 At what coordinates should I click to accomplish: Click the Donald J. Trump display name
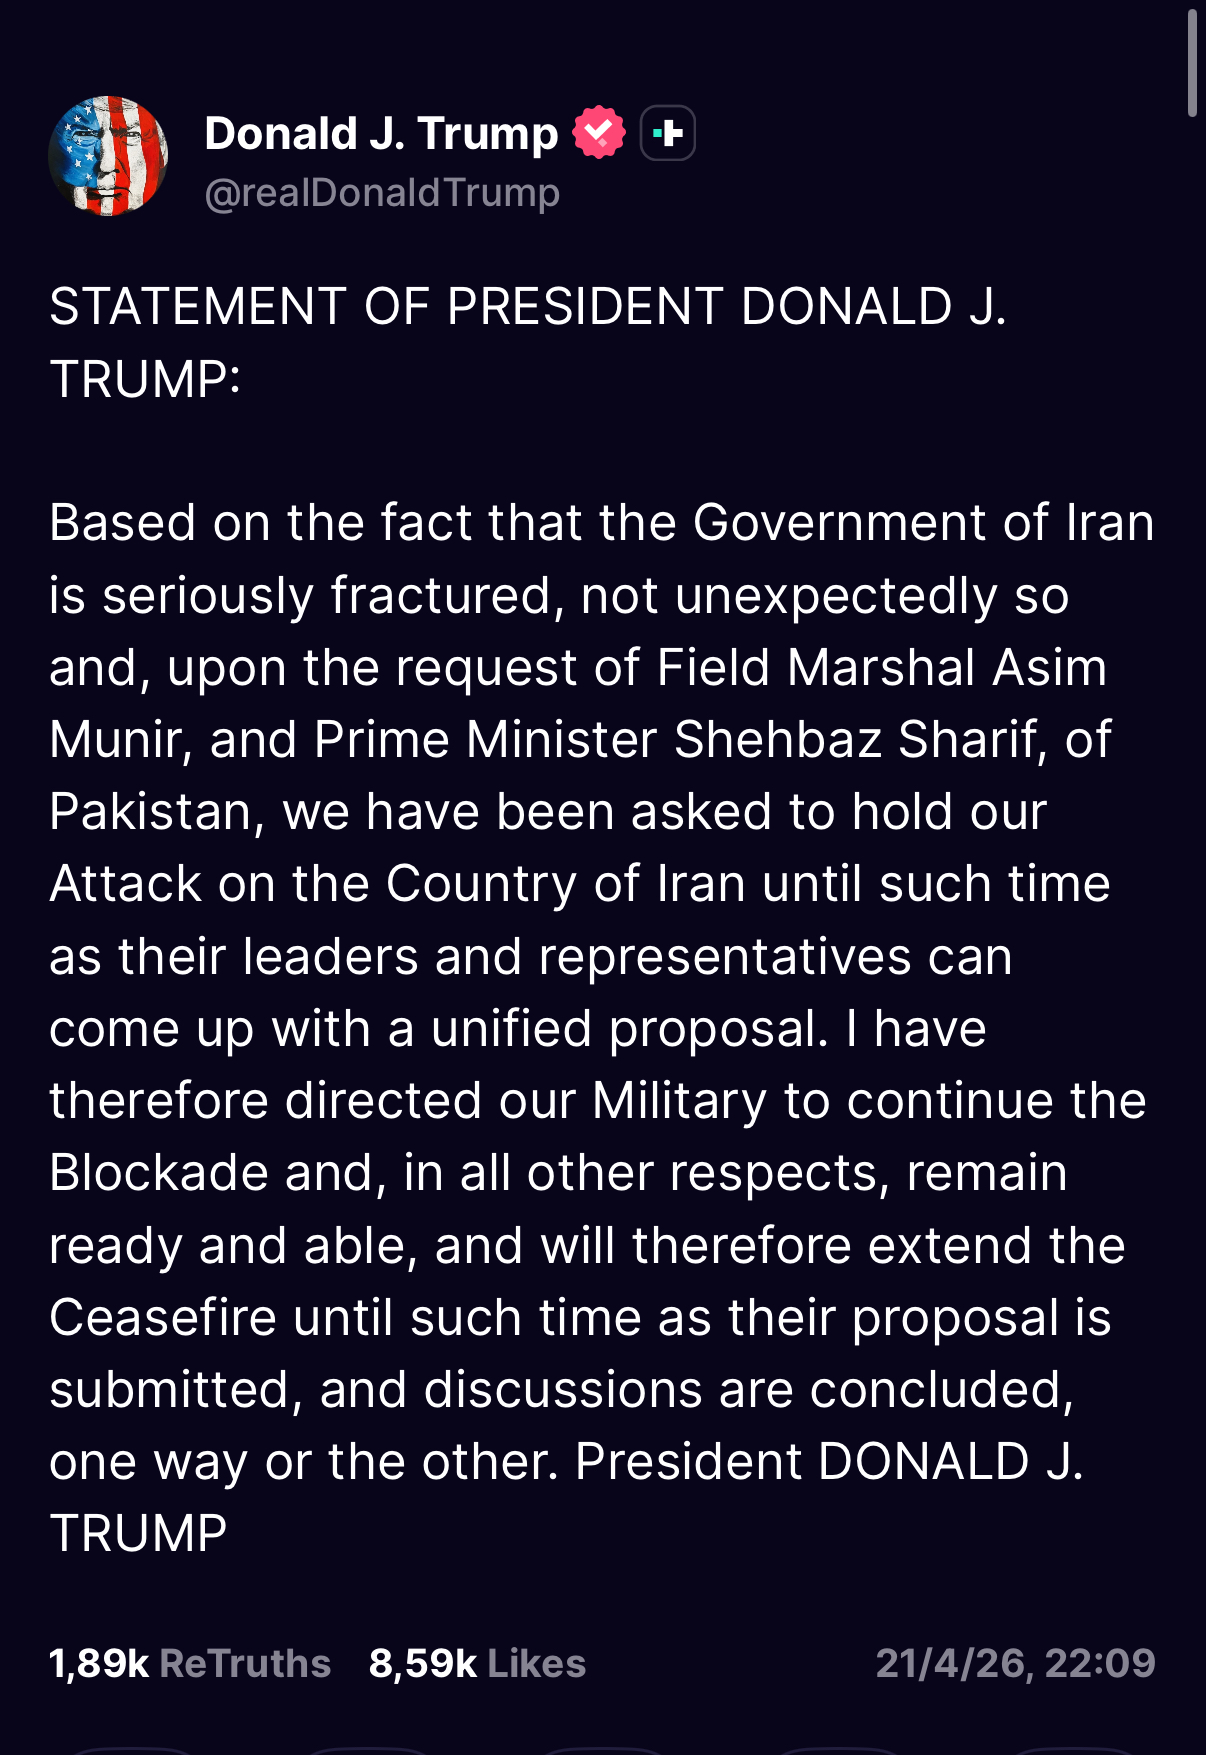[381, 130]
